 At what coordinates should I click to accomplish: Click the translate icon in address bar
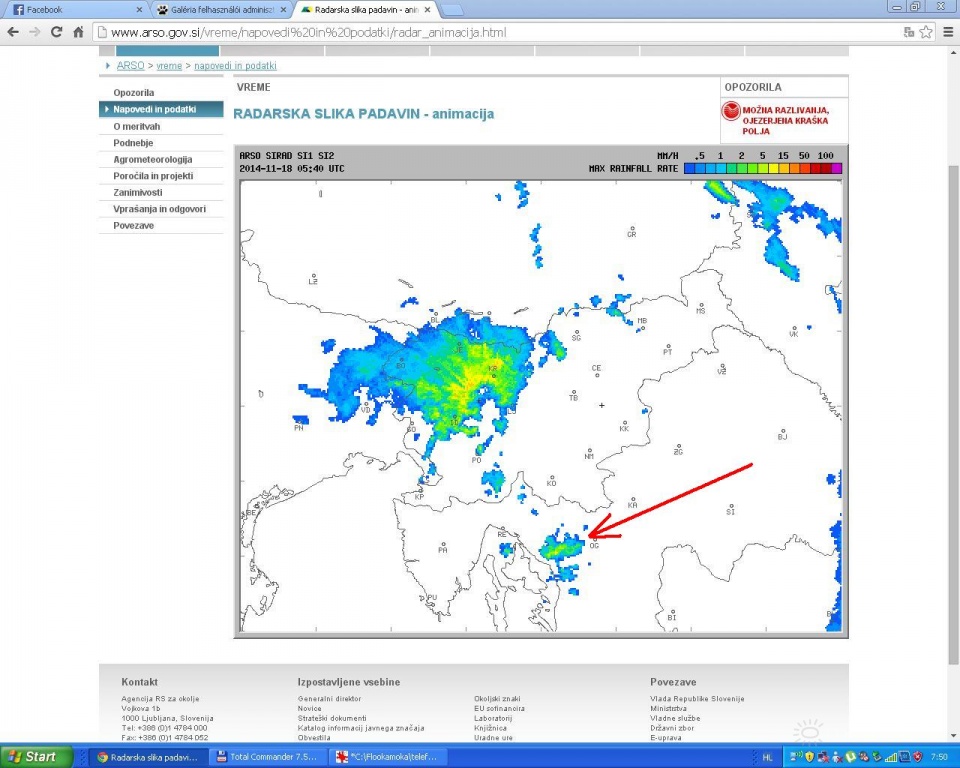point(908,32)
